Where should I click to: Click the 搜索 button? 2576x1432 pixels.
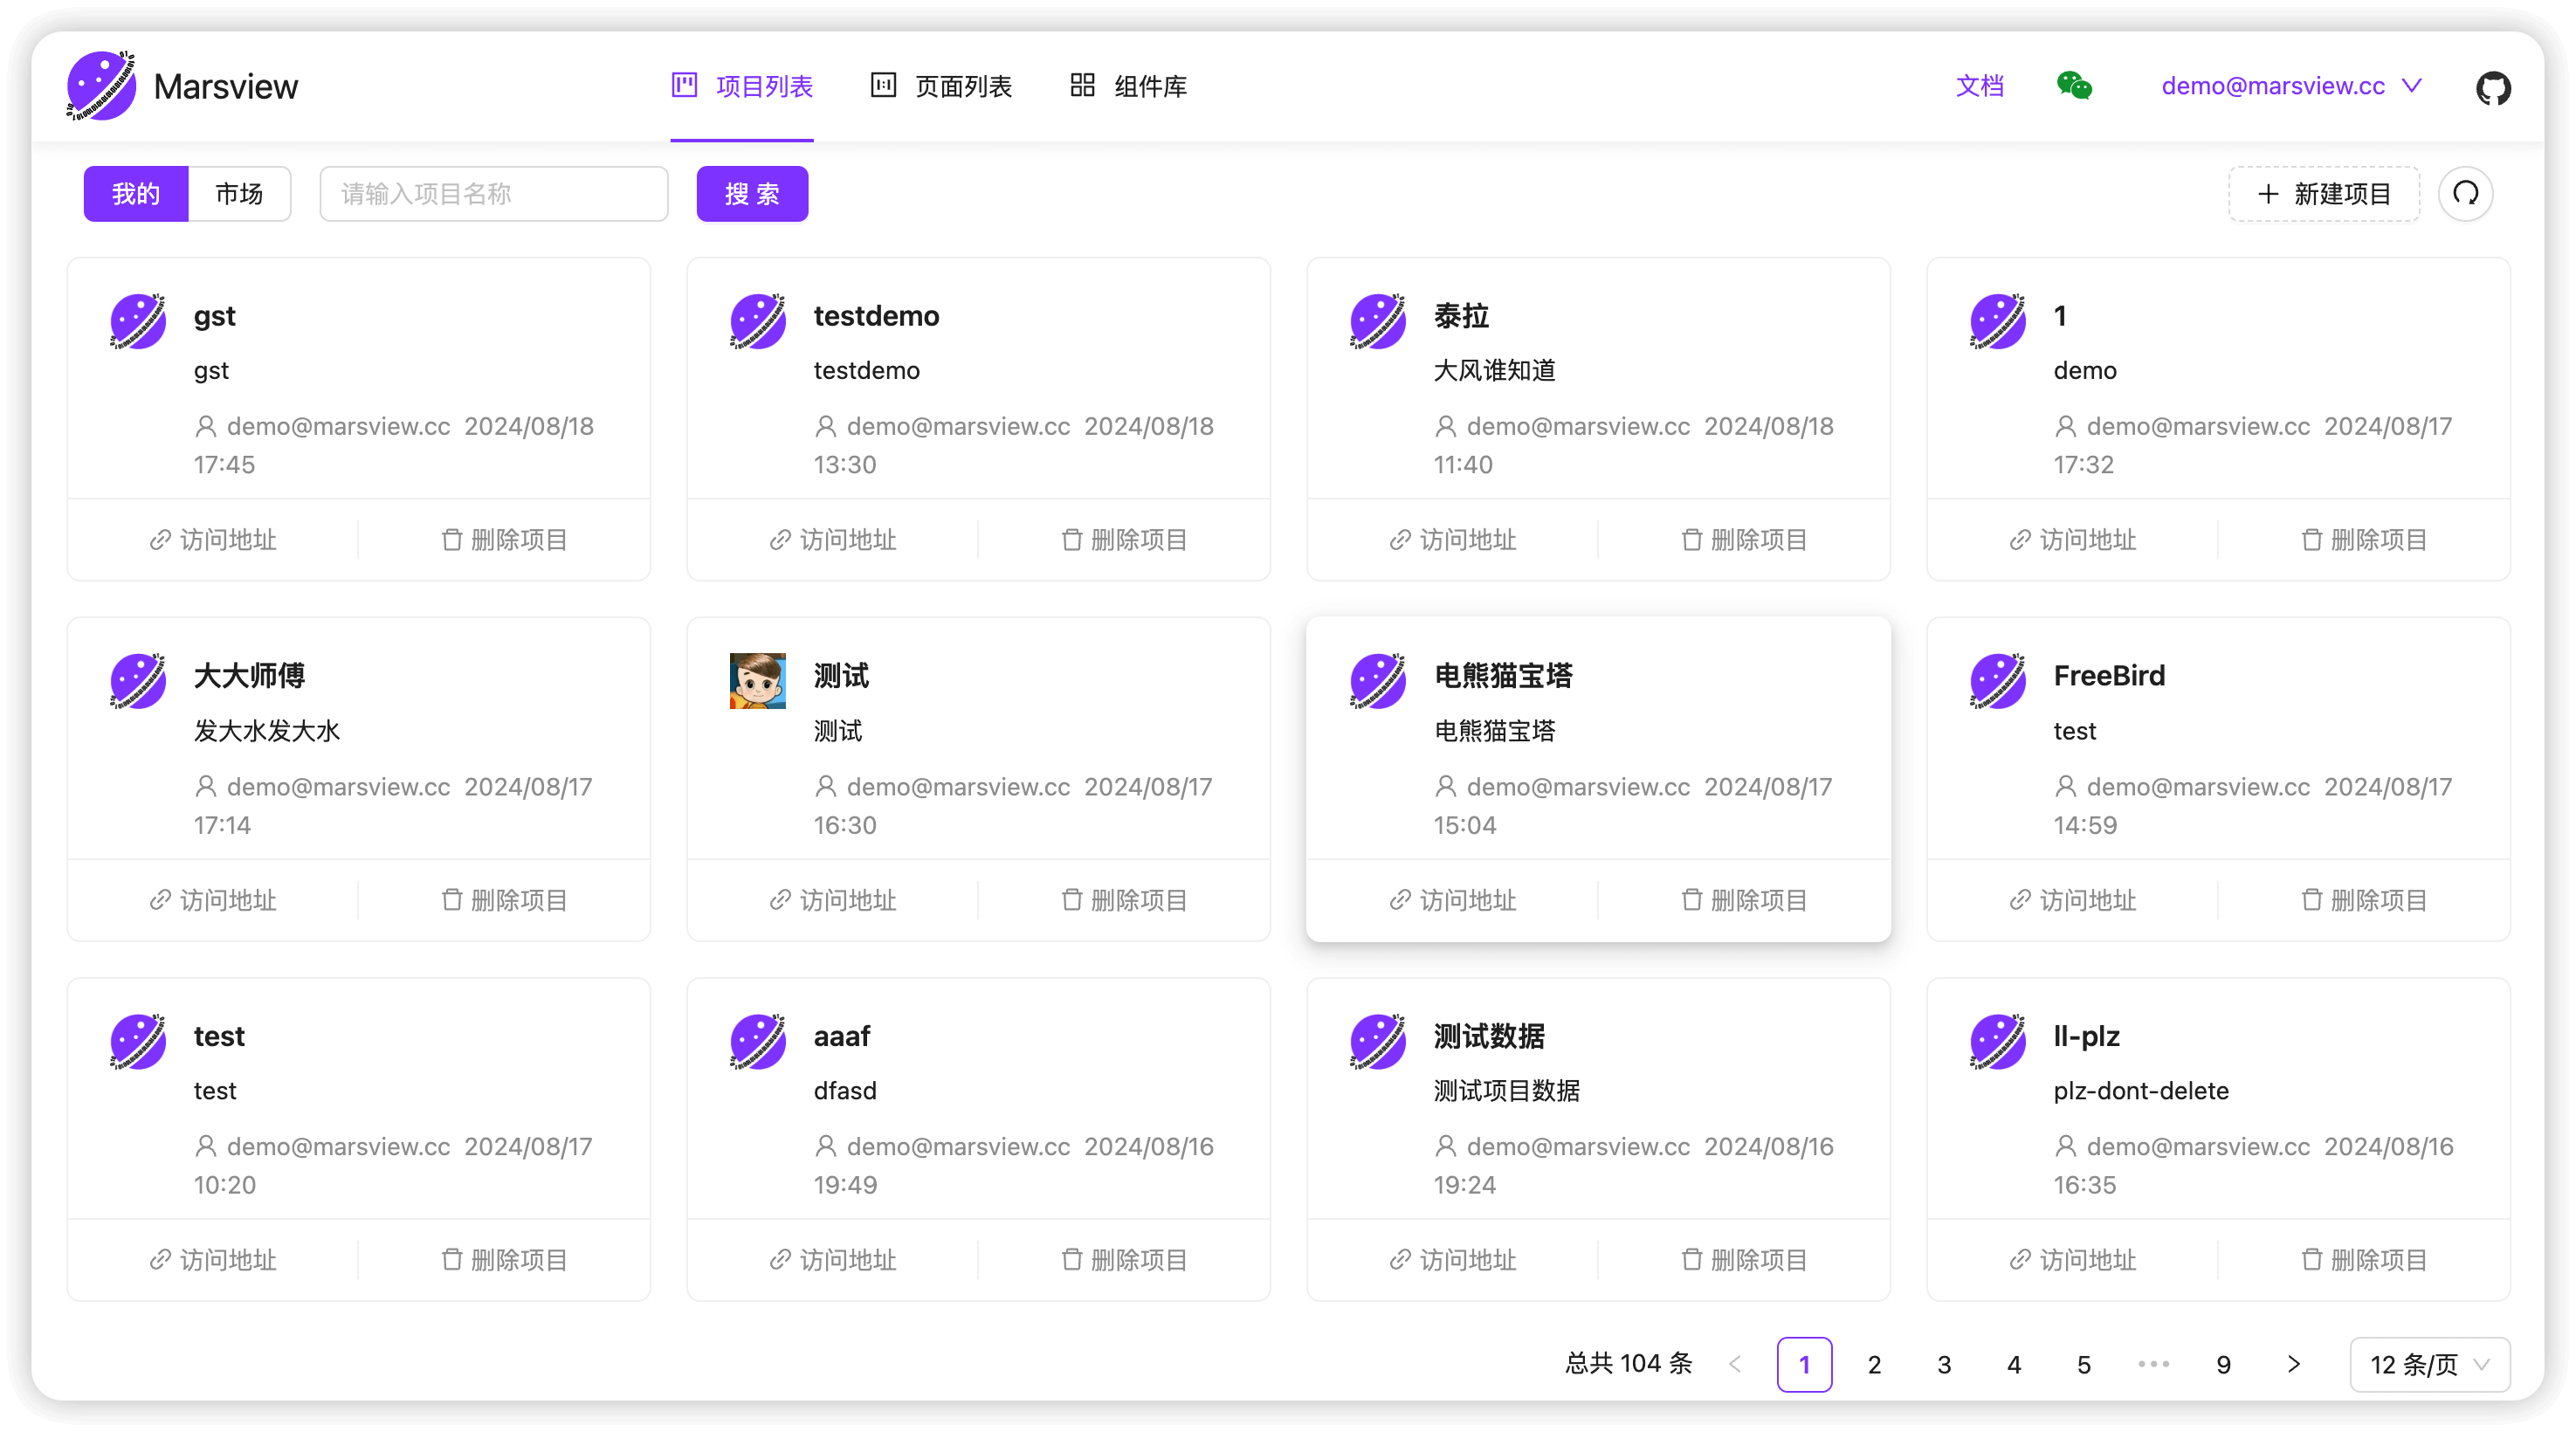point(752,194)
